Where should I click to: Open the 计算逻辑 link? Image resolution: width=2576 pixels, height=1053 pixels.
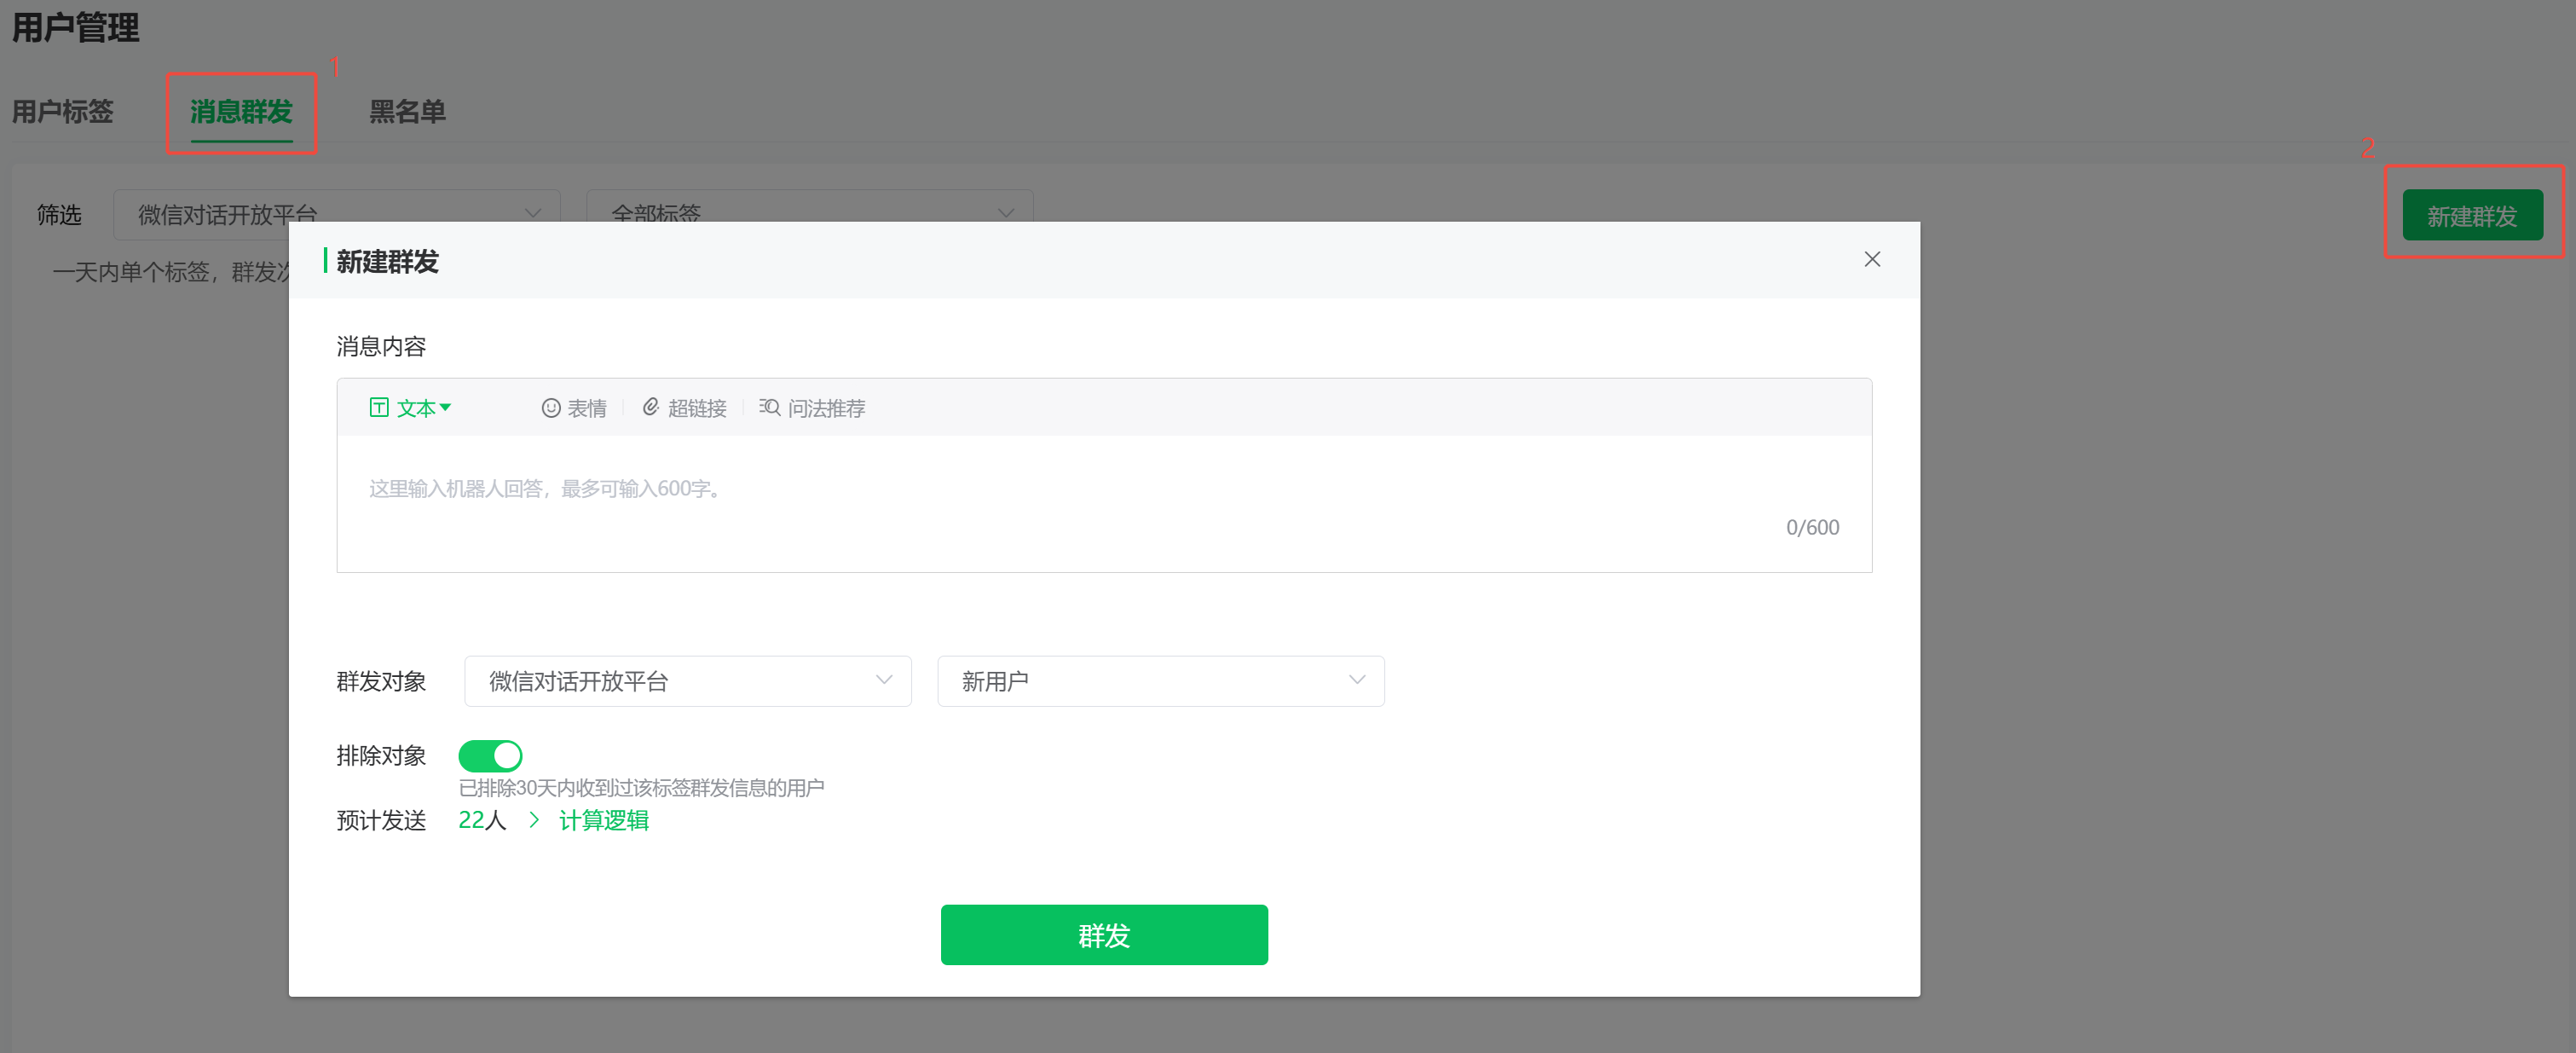(x=604, y=820)
